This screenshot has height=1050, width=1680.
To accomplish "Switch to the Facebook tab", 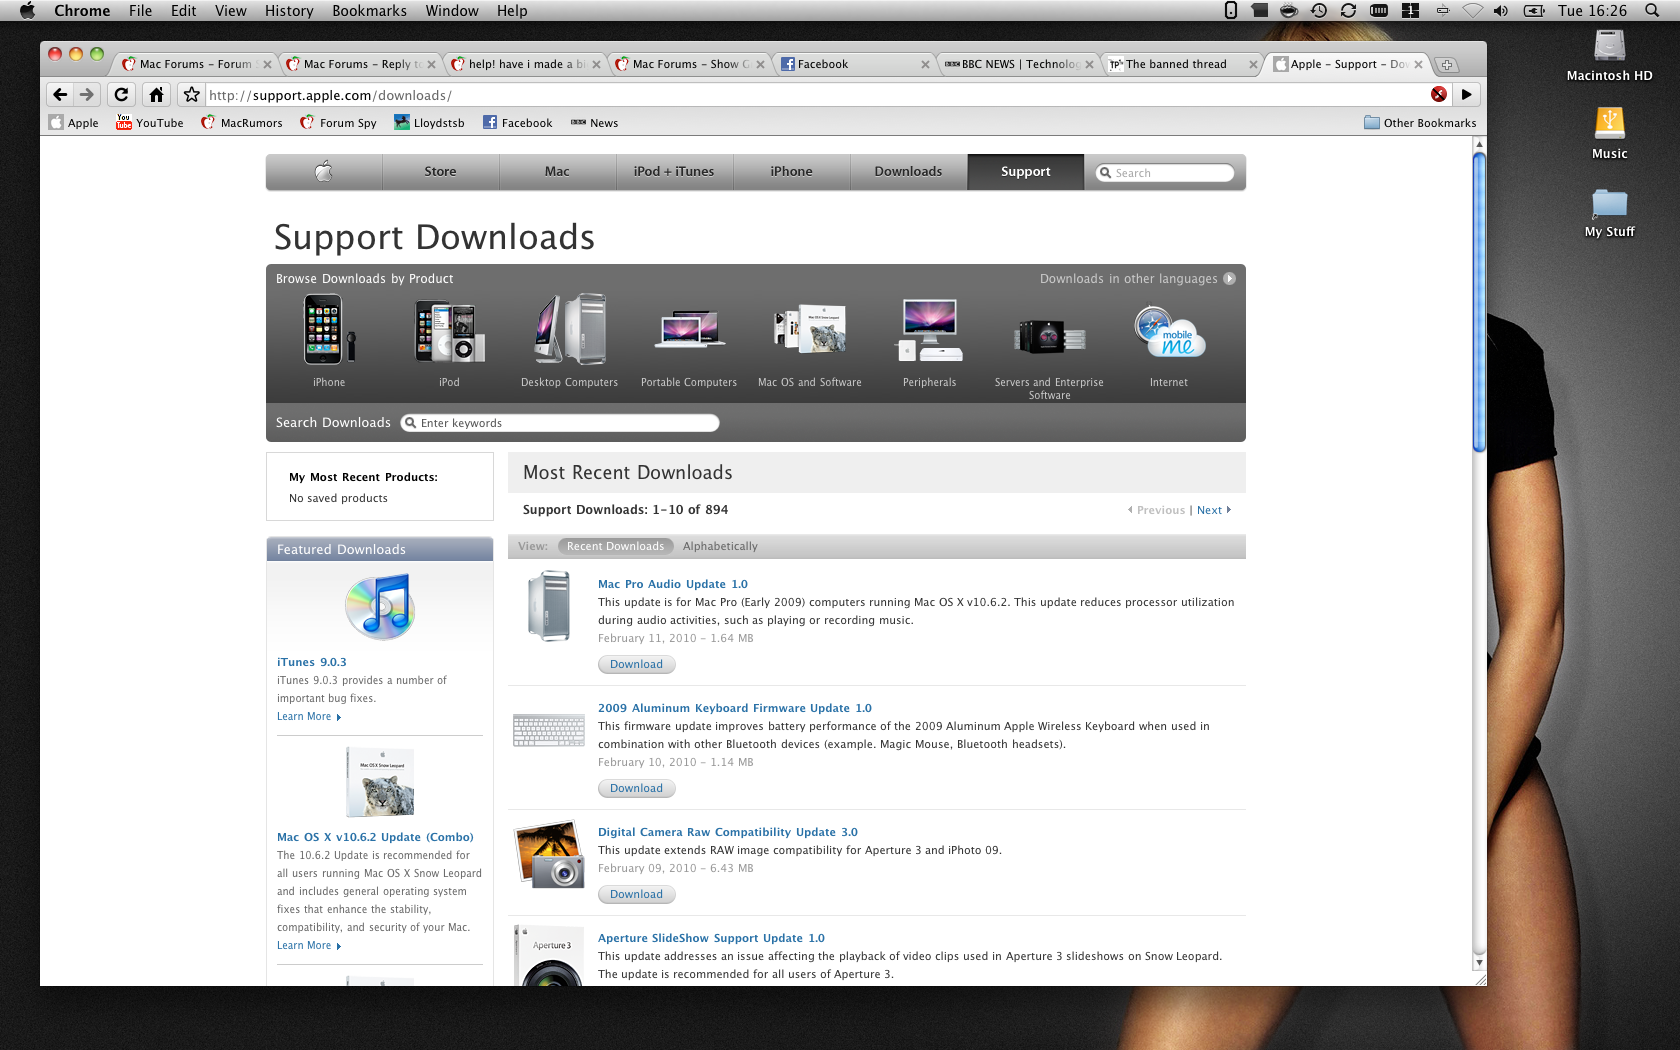I will [x=854, y=64].
